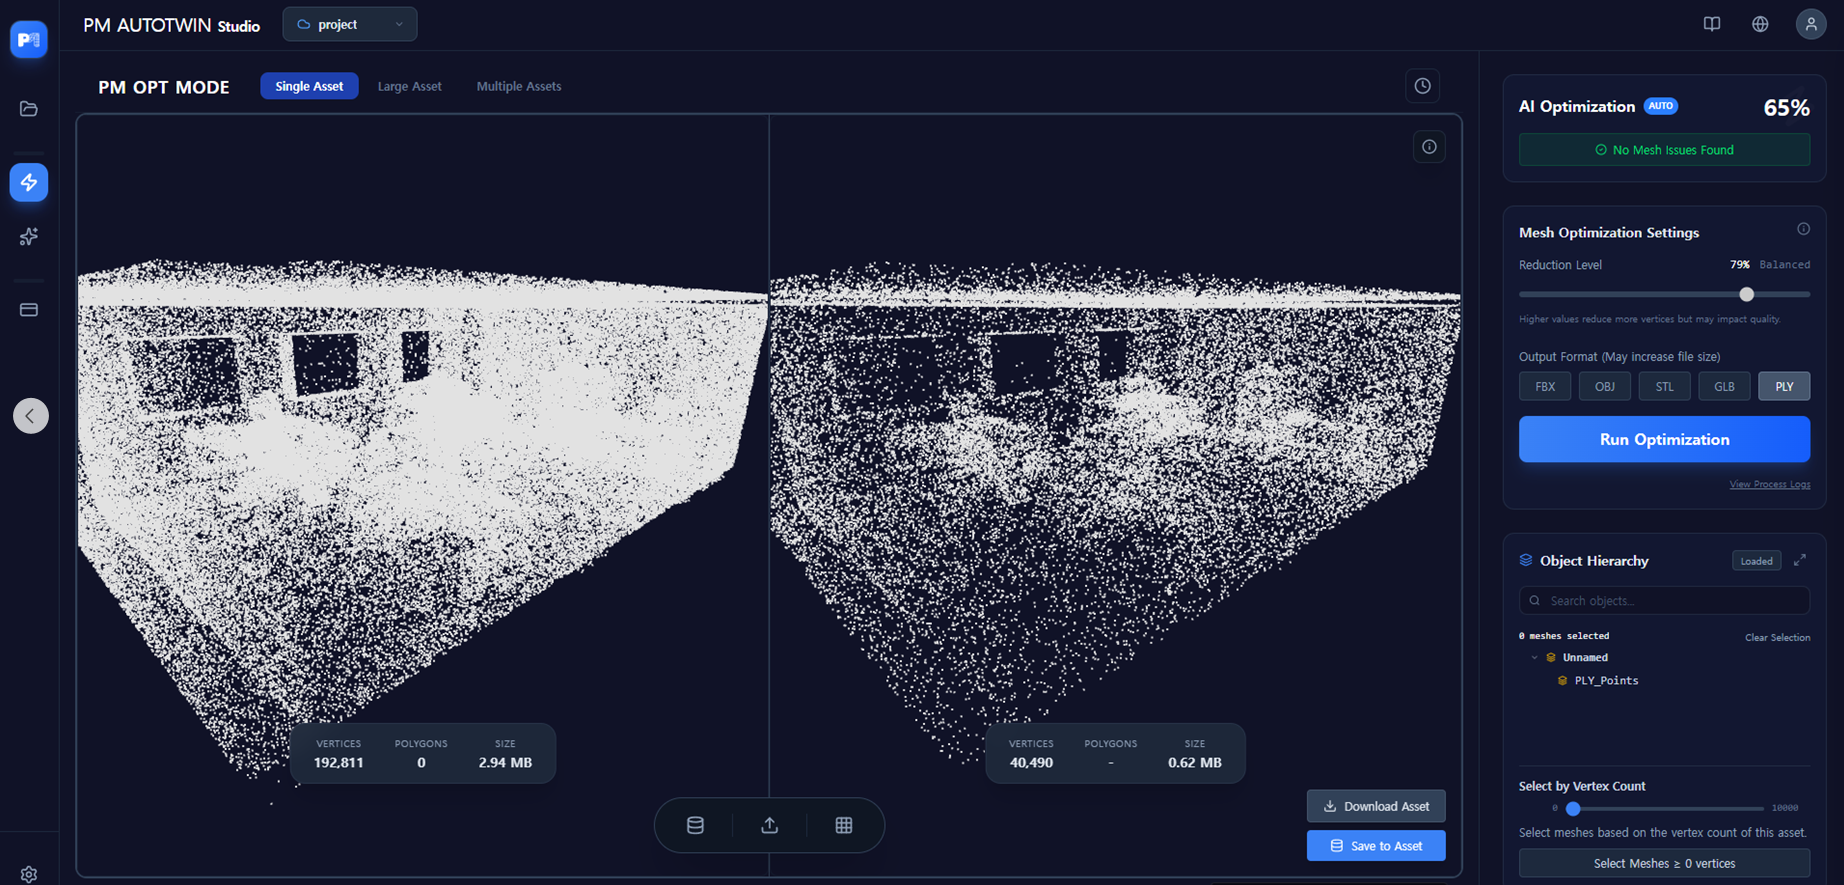The image size is (1844, 885).
Task: Collapse the Unnamed tree node
Action: 1535,658
